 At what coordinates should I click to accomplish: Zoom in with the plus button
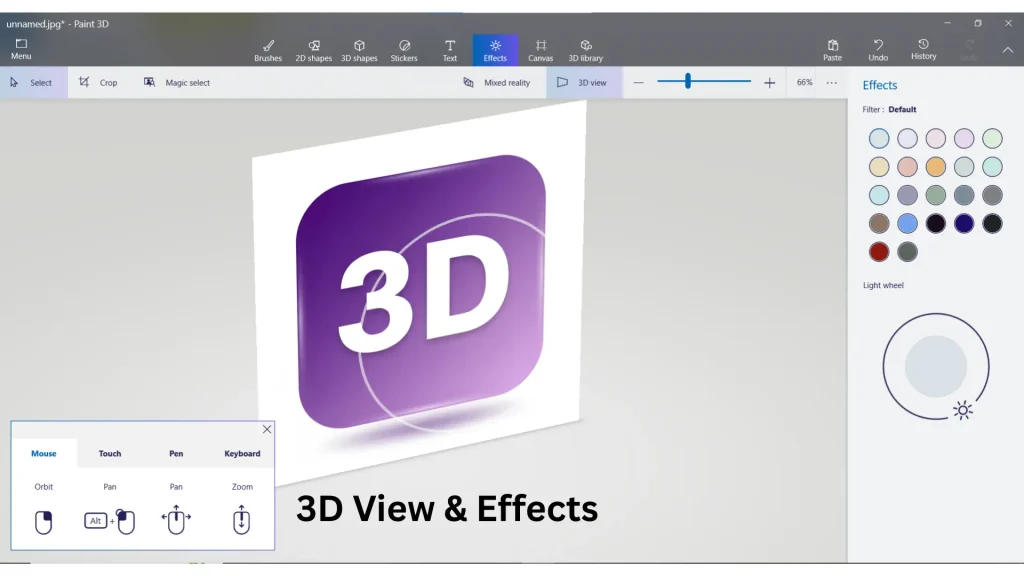point(769,82)
